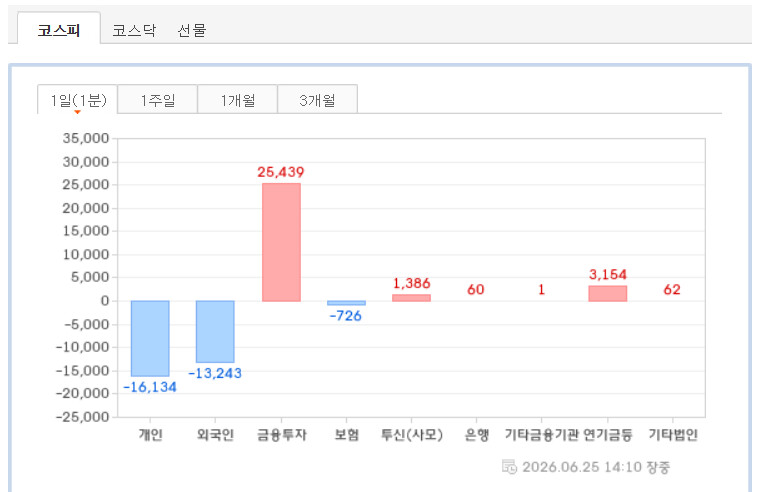
Task: Click the clock icon beside the timestamp
Action: tap(509, 467)
